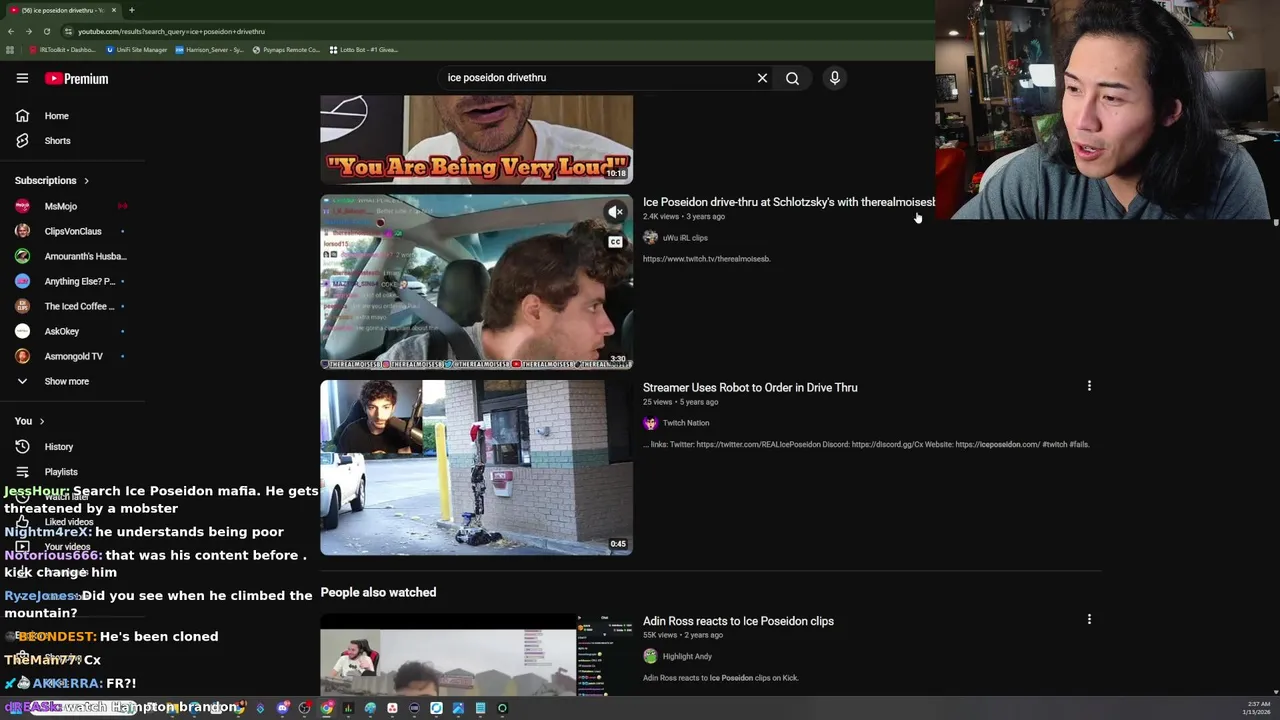Screen dimensions: 1280x720
Task: Open the Twitch Nation channel
Action: pyautogui.click(x=685, y=423)
